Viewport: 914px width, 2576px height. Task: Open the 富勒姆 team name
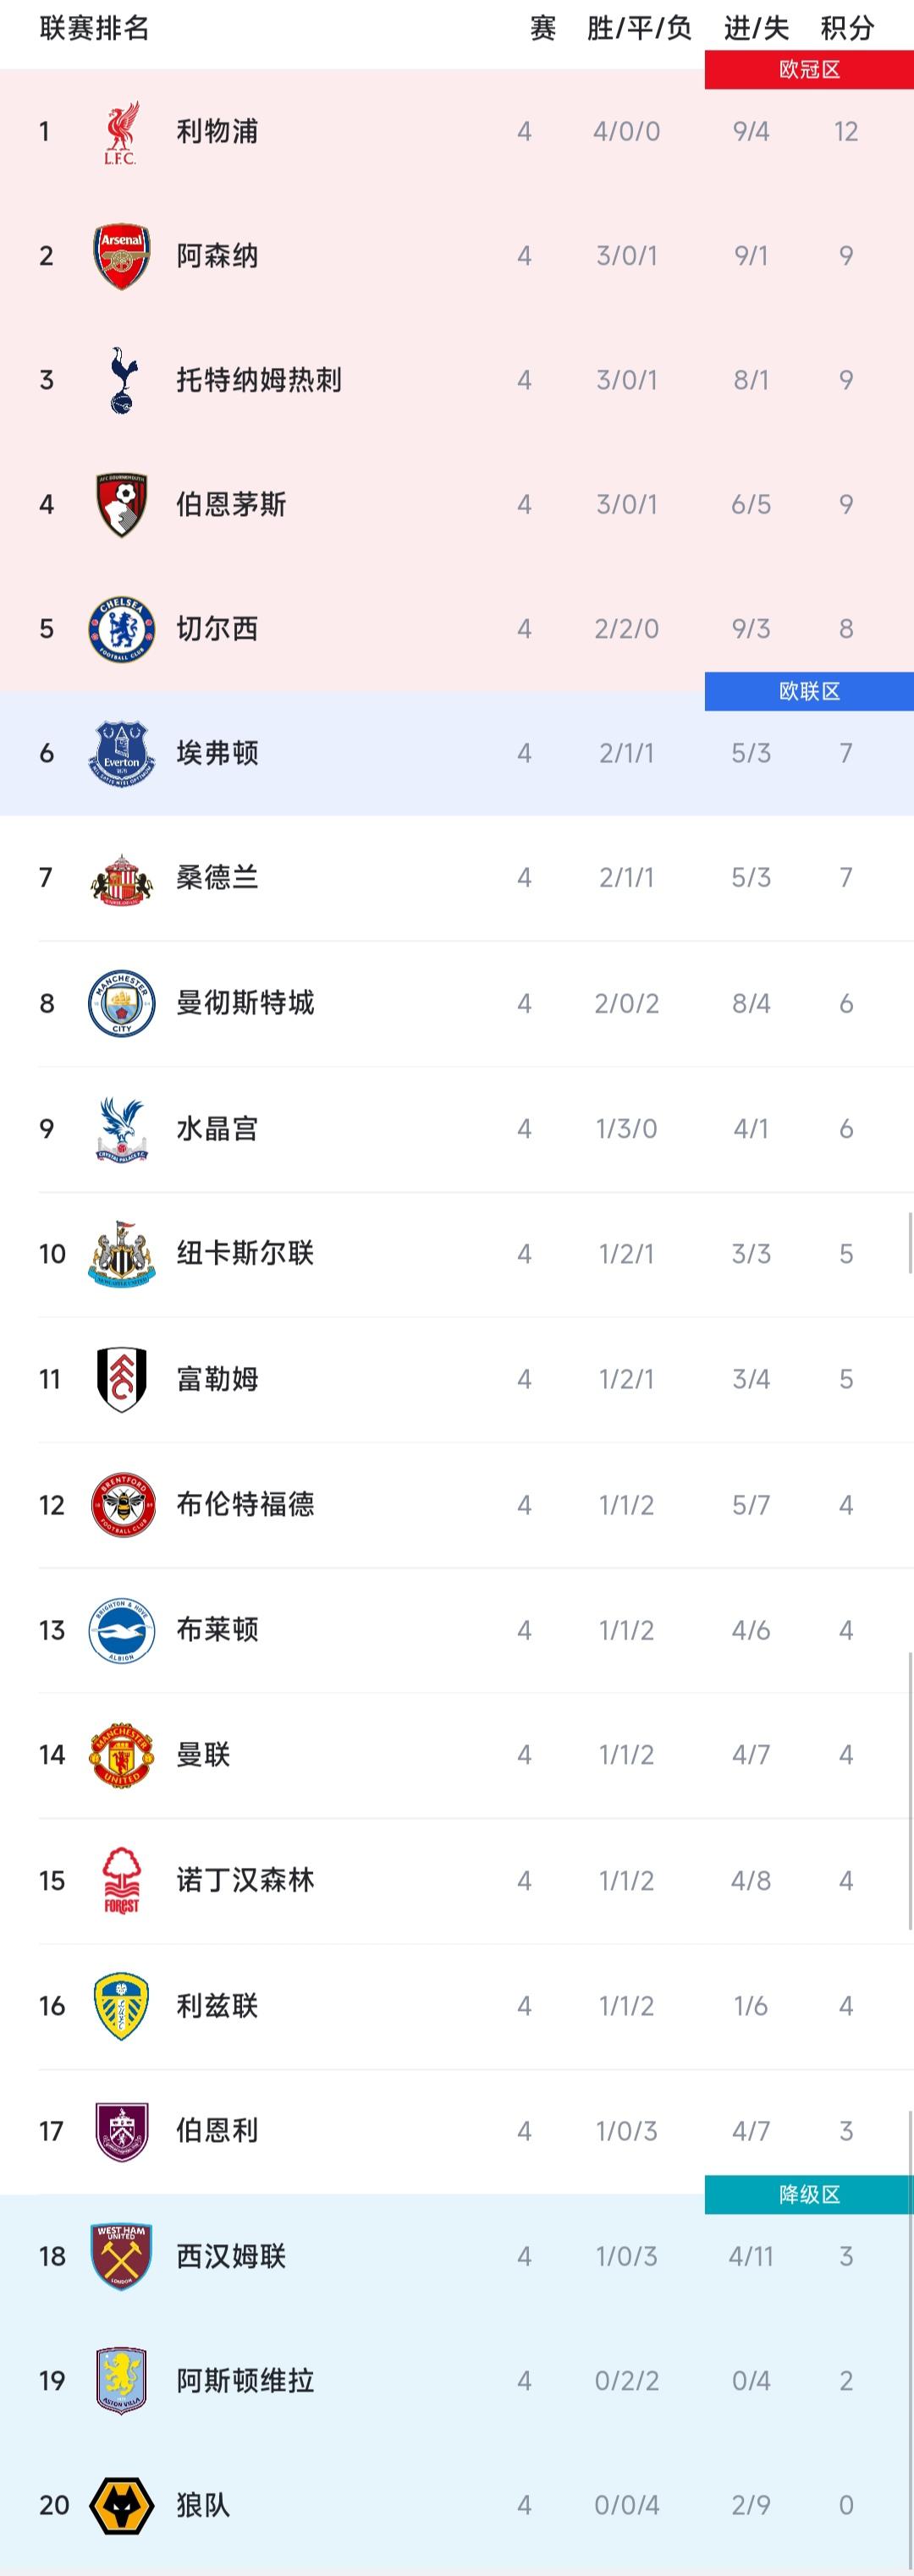(x=217, y=1379)
